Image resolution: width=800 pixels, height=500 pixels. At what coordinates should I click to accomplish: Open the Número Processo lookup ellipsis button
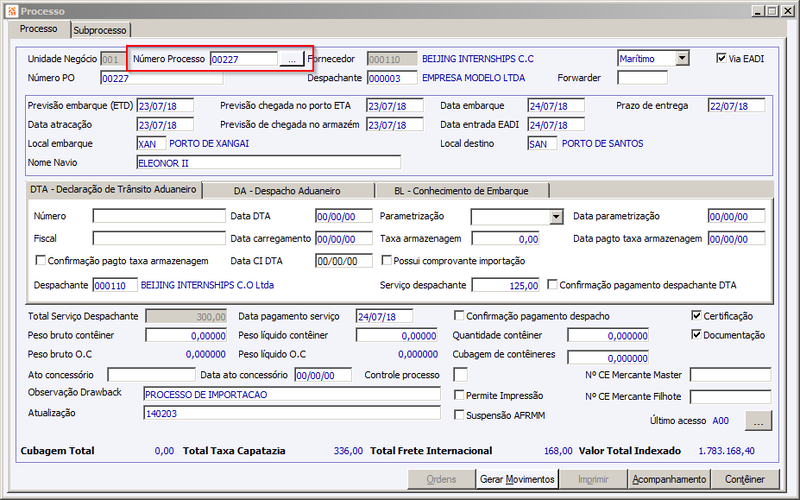(292, 59)
